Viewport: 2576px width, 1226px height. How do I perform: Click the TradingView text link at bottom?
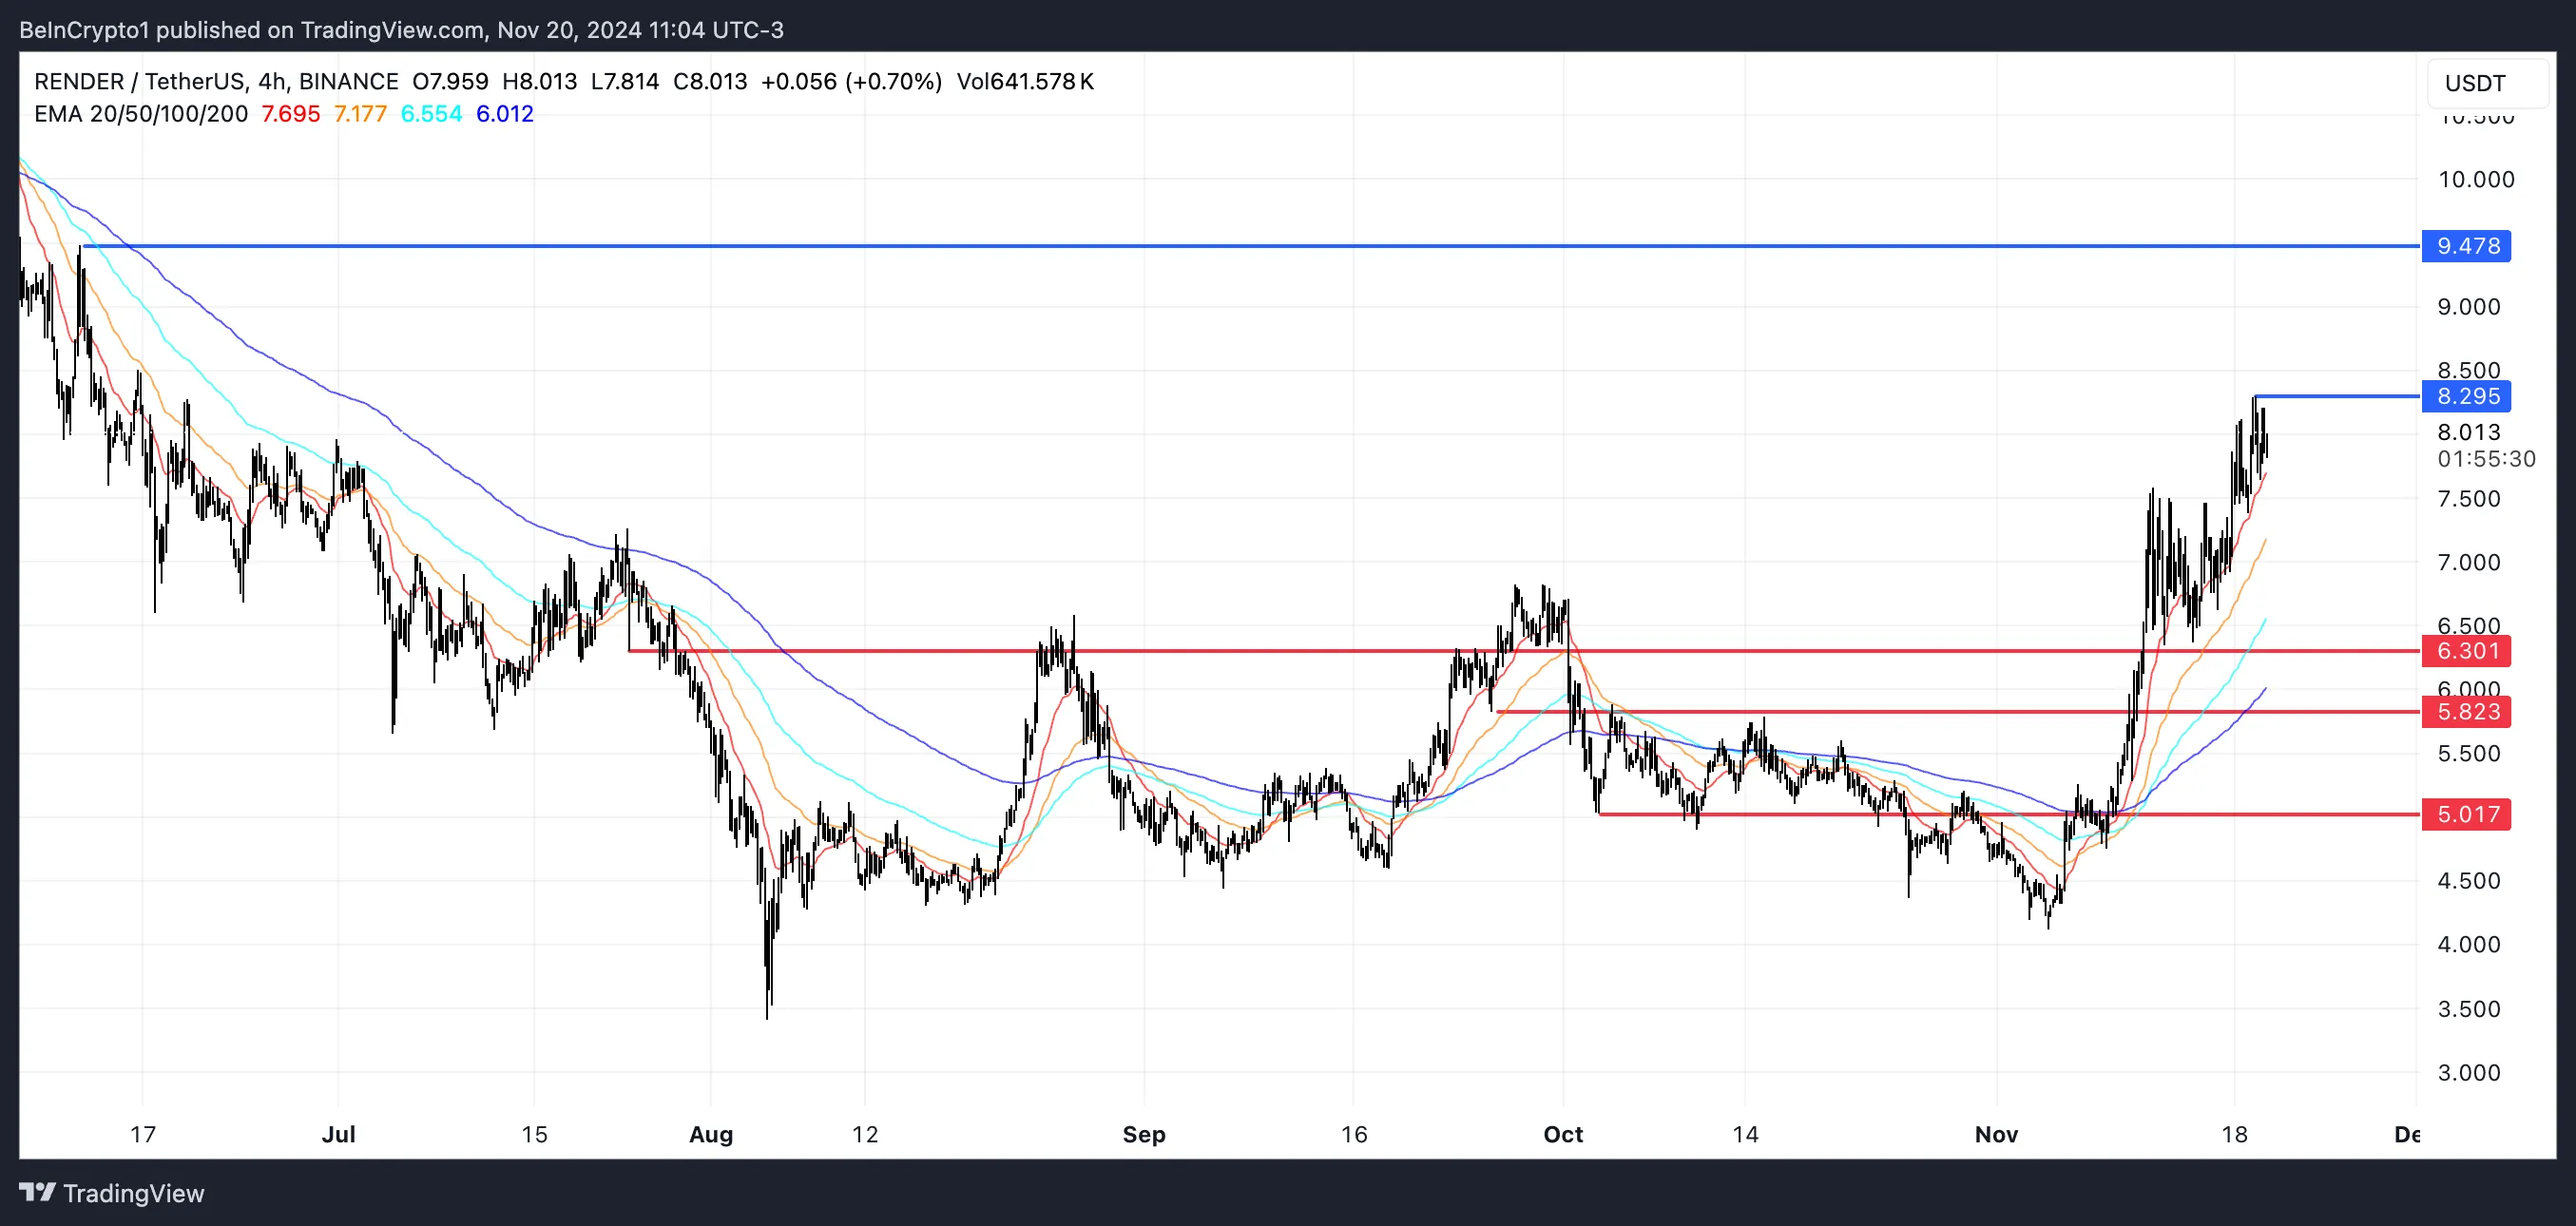[x=133, y=1193]
